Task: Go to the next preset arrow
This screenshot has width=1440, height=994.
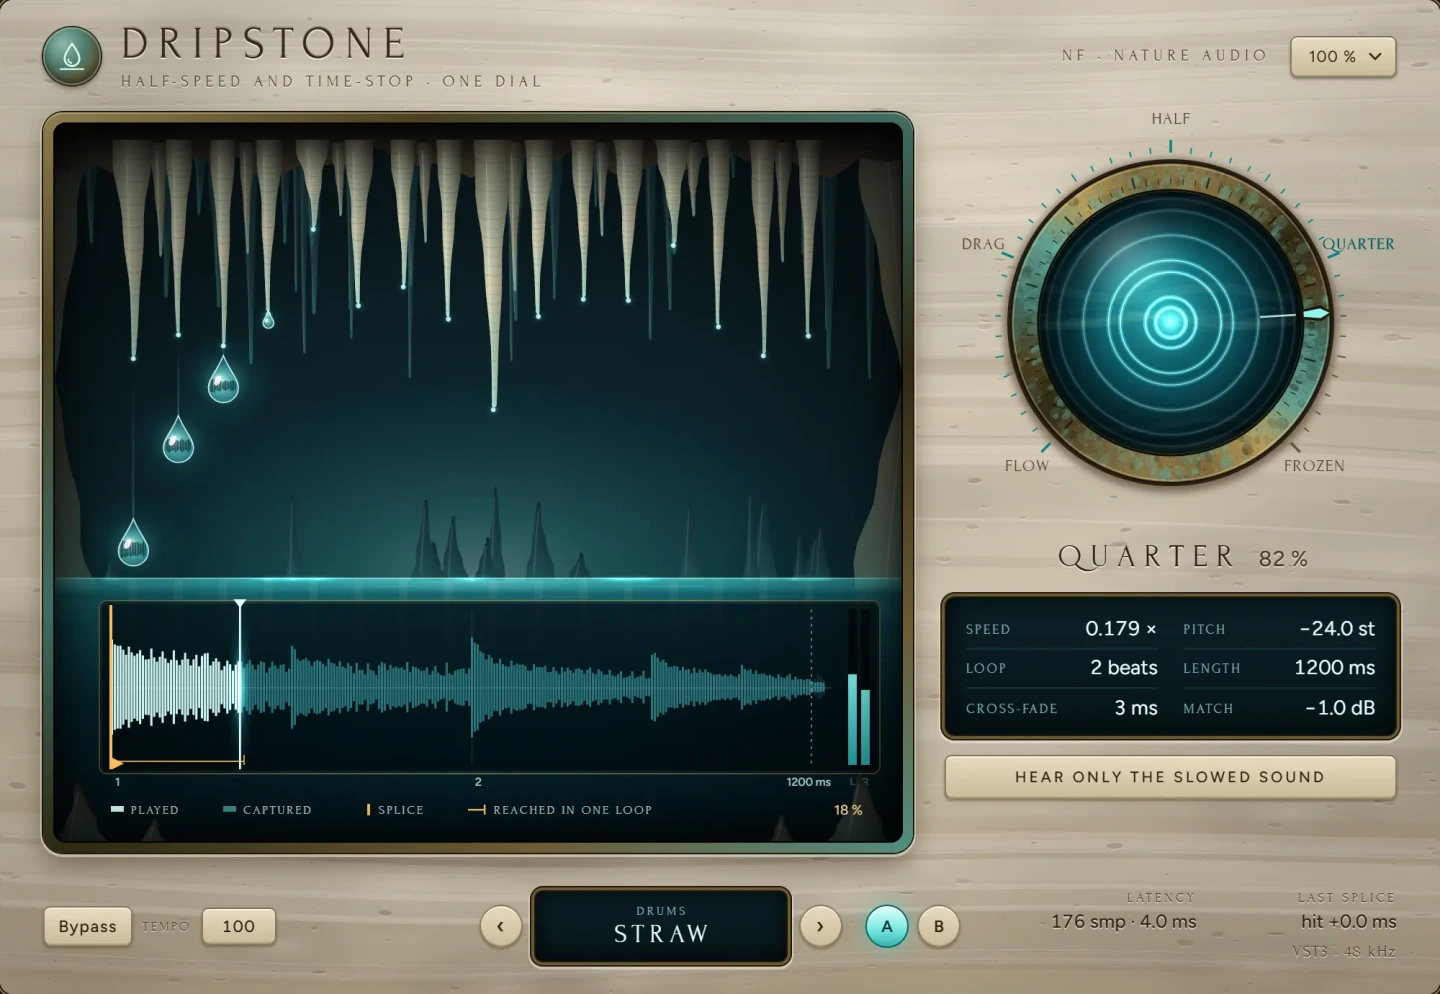Action: pos(820,926)
